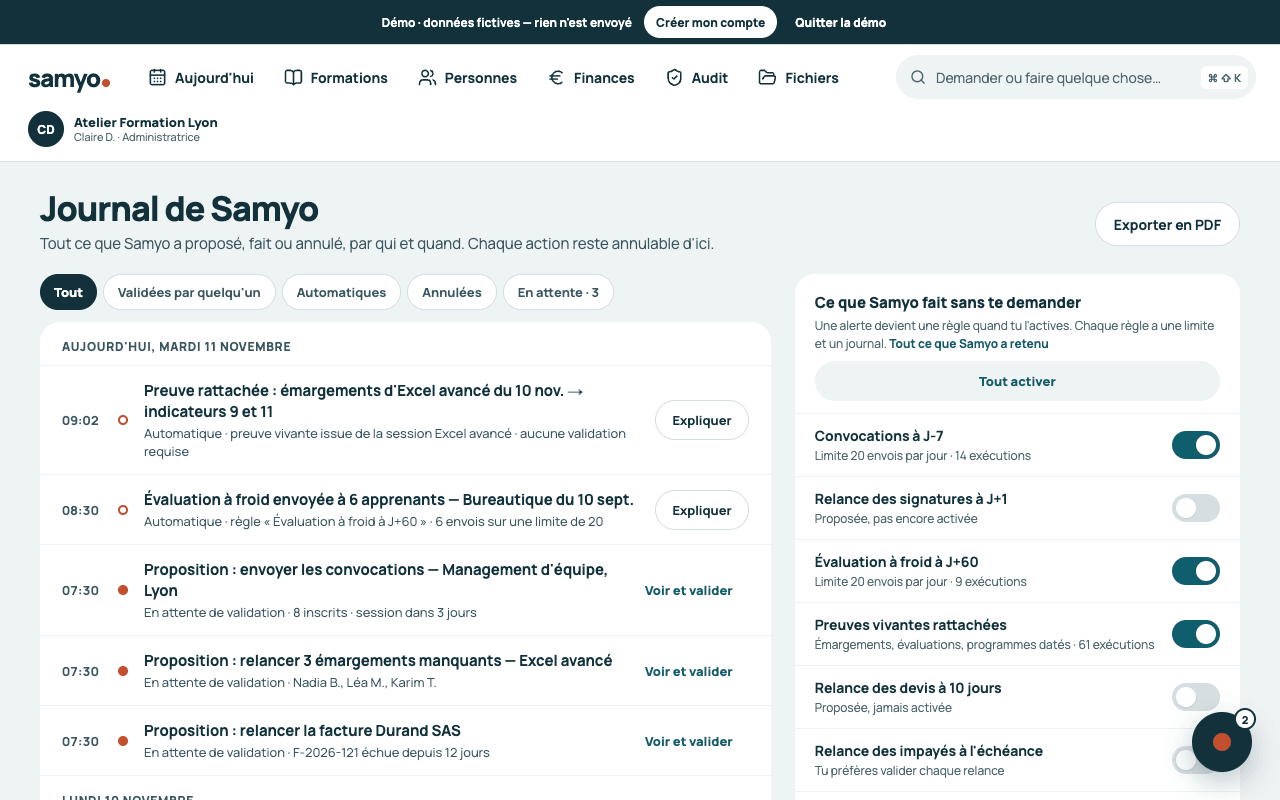The height and width of the screenshot is (800, 1280).
Task: Open Aujourd'hui via its calendar icon
Action: (x=157, y=77)
